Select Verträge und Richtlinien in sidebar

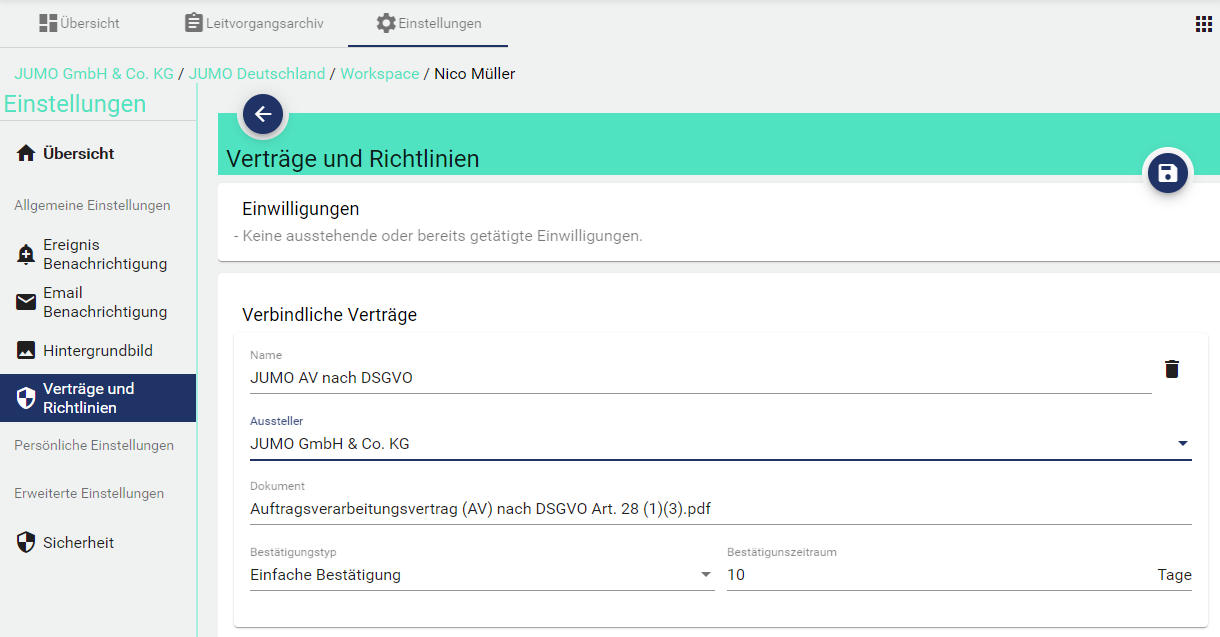click(x=98, y=398)
